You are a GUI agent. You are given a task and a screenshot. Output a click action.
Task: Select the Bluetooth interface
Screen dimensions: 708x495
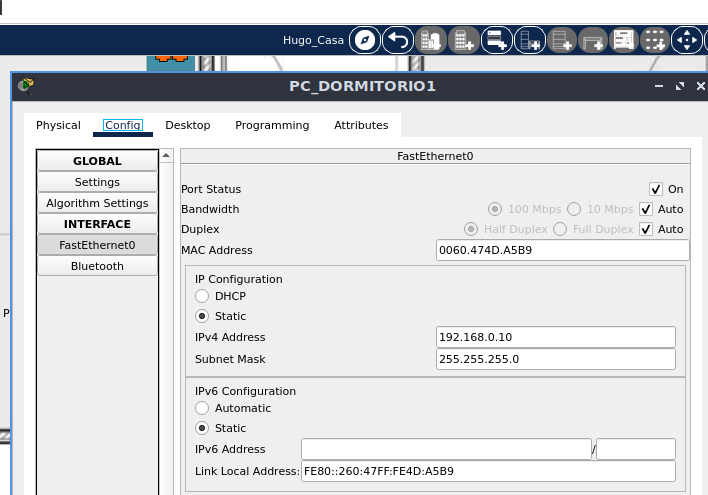97,266
